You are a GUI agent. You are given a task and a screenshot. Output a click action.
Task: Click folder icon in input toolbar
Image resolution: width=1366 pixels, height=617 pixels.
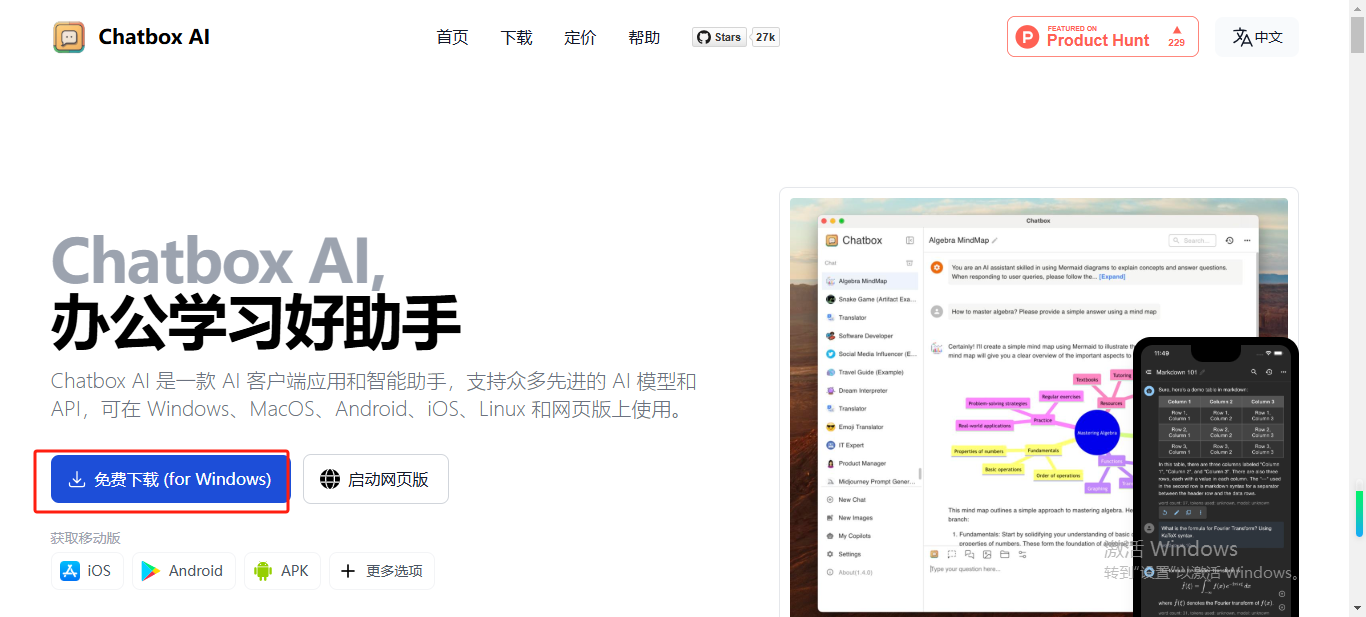point(1004,554)
